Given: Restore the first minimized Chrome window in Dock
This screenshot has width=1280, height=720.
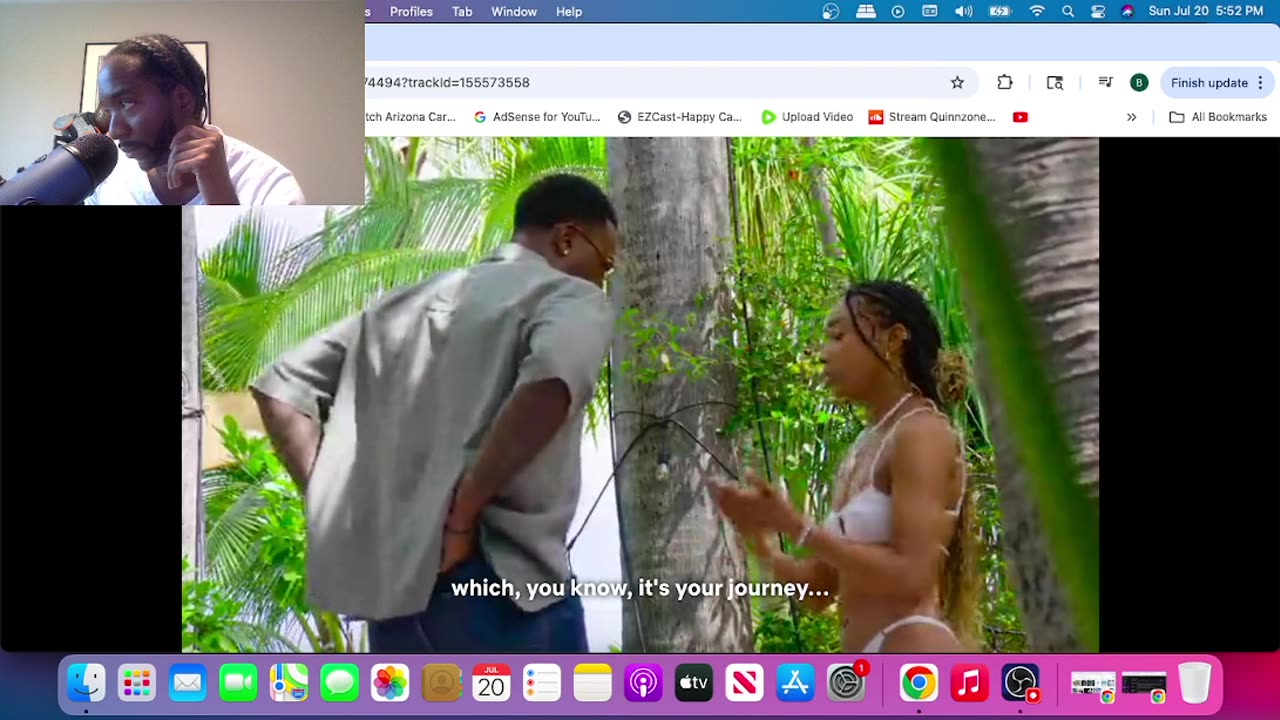Looking at the screenshot, I should [1092, 685].
